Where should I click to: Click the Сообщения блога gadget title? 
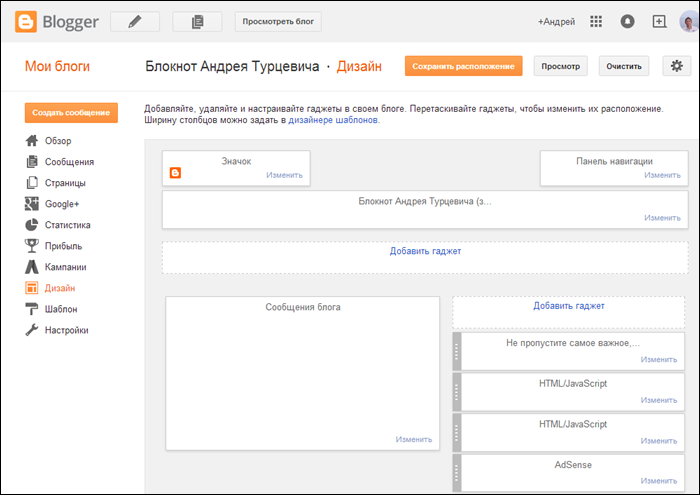click(x=303, y=307)
